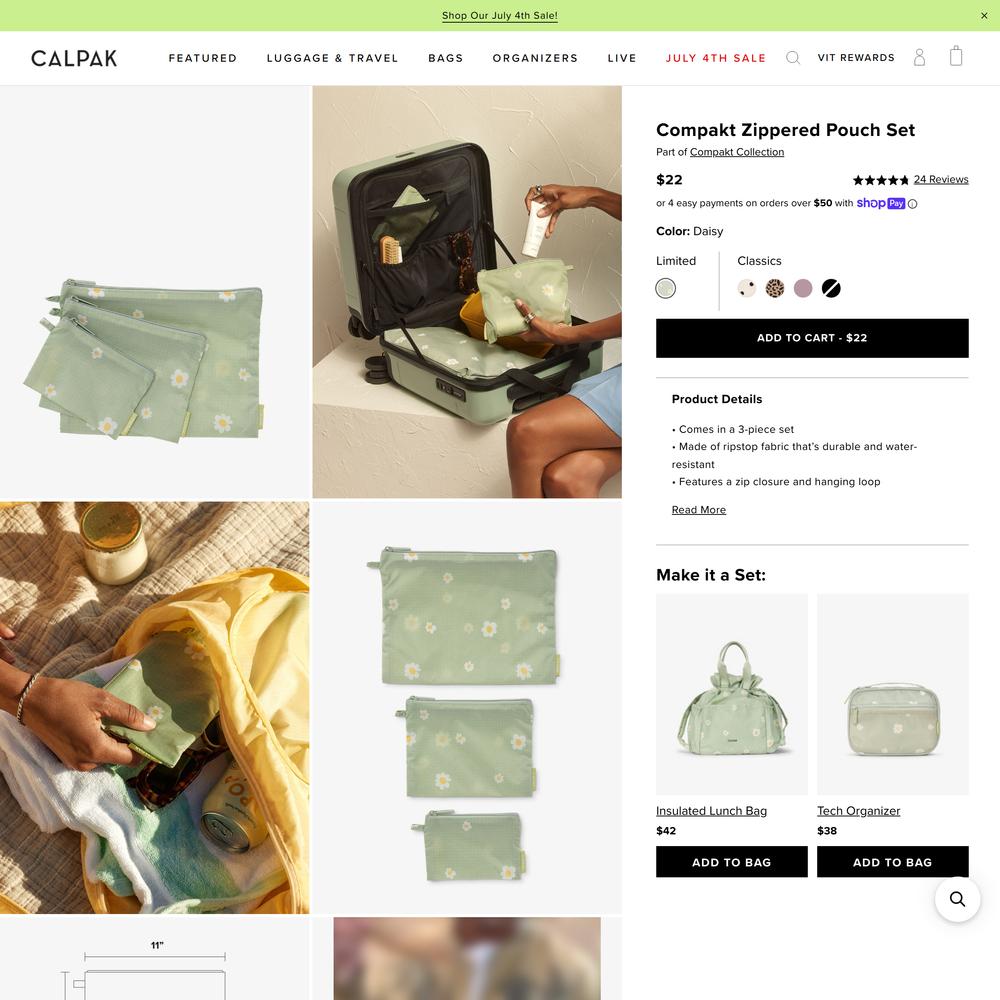1000x1000 pixels.
Task: Pick the mauve color swatch
Action: pyautogui.click(x=803, y=288)
